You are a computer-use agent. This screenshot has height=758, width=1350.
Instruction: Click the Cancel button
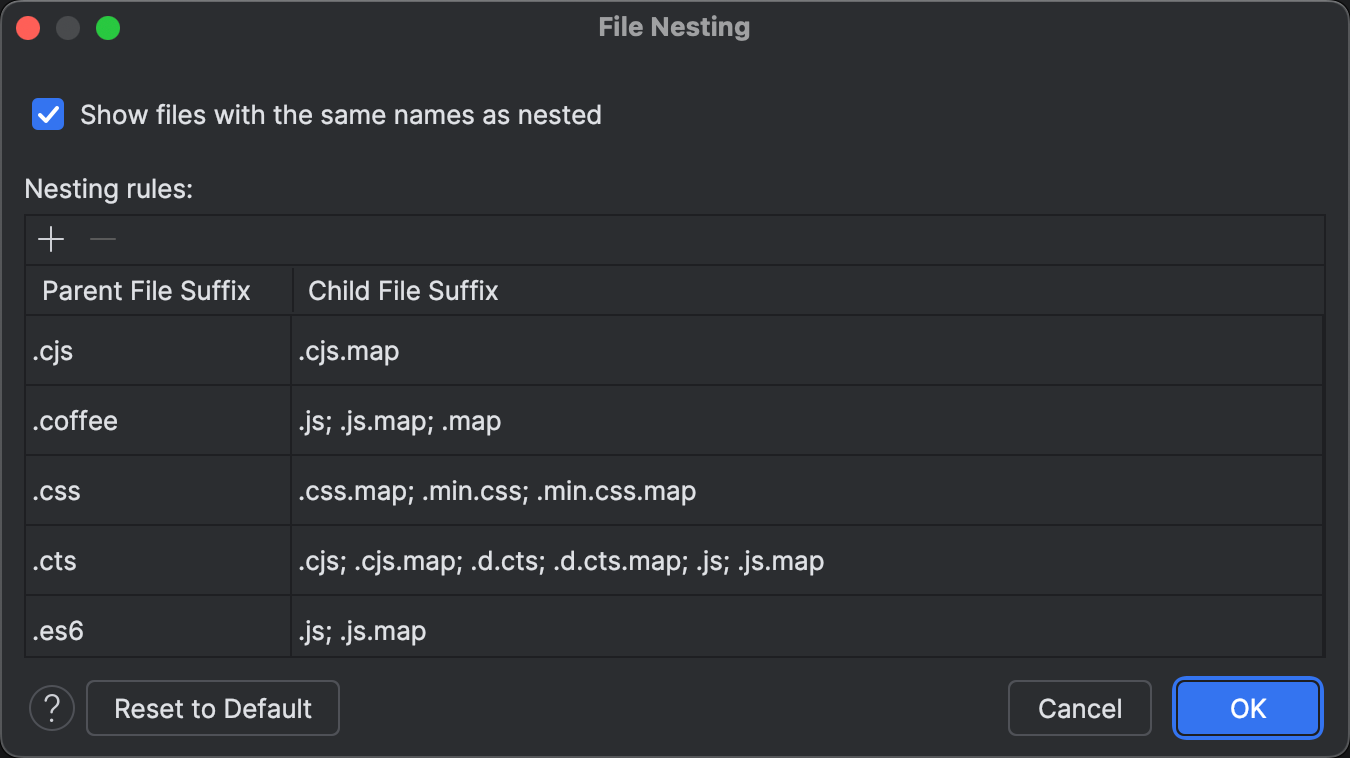[x=1080, y=709]
